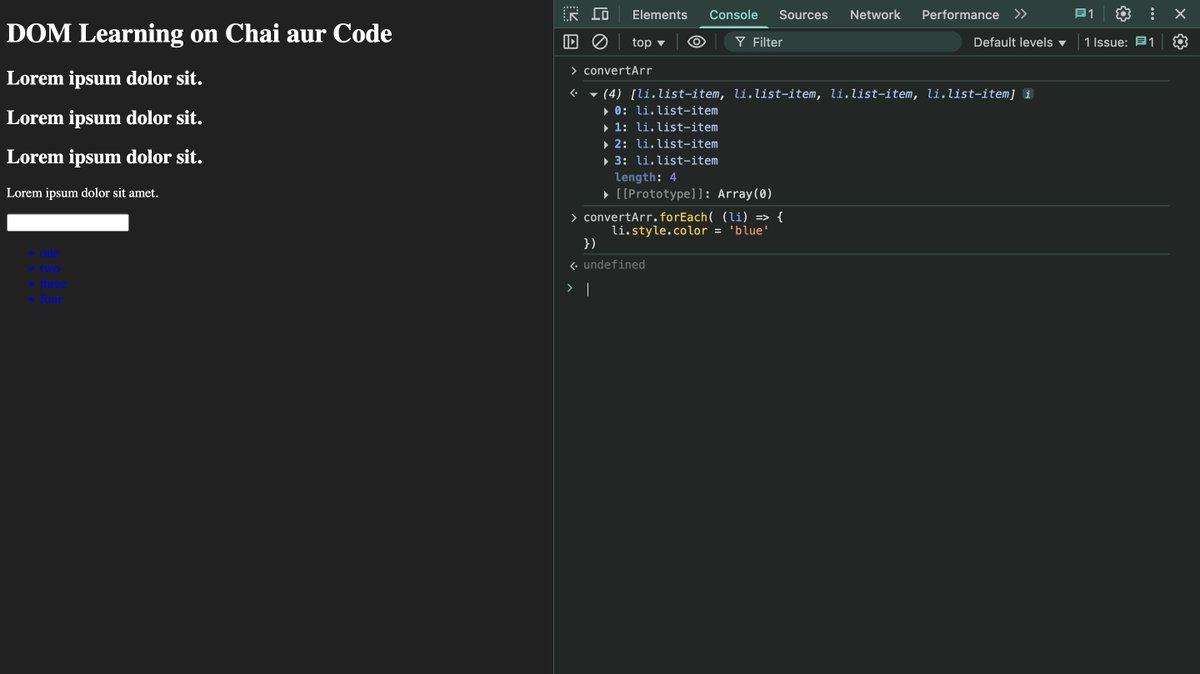
Task: Select the Console tab
Action: click(733, 14)
